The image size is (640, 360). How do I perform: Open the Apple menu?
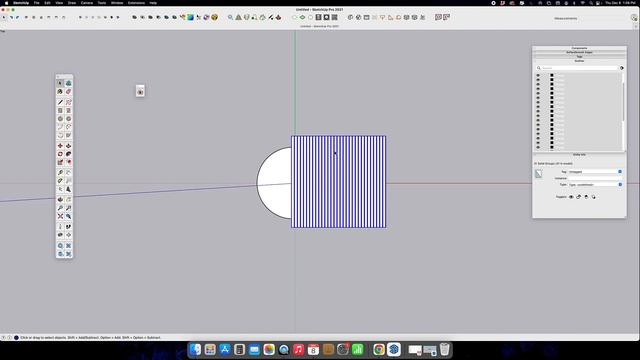point(6,3)
